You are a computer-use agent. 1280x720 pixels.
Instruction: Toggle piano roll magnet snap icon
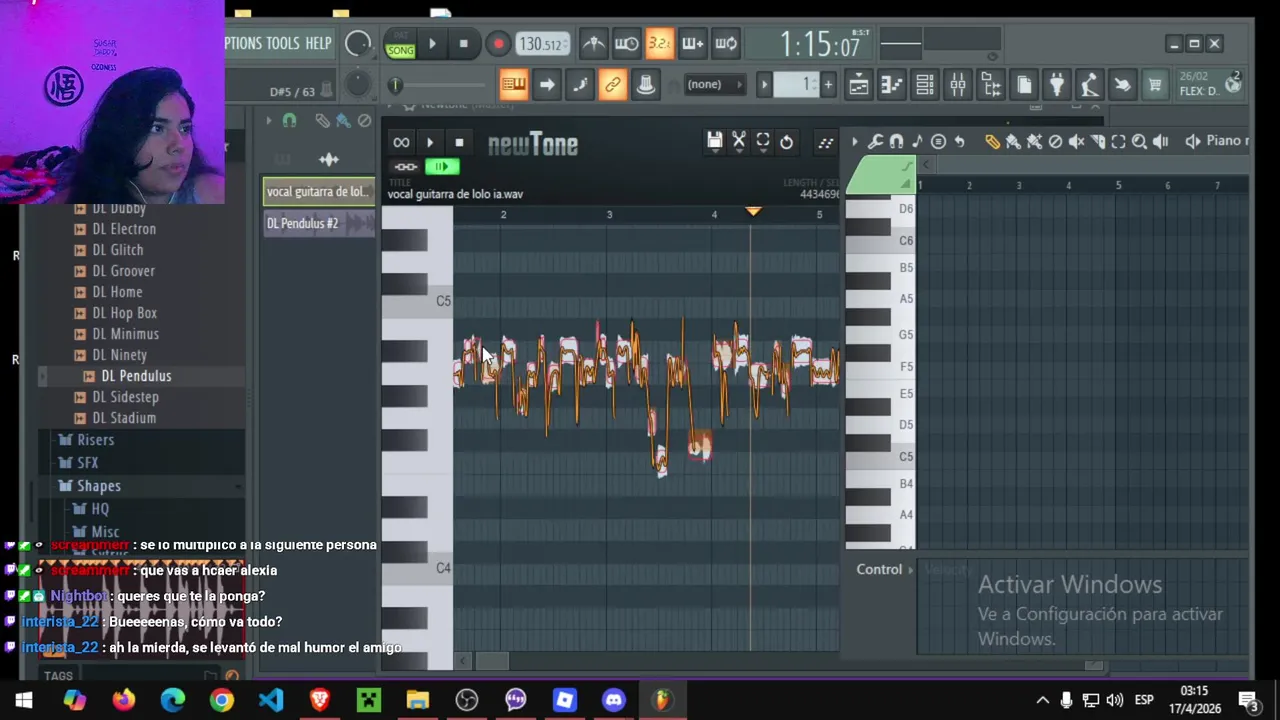[896, 142]
